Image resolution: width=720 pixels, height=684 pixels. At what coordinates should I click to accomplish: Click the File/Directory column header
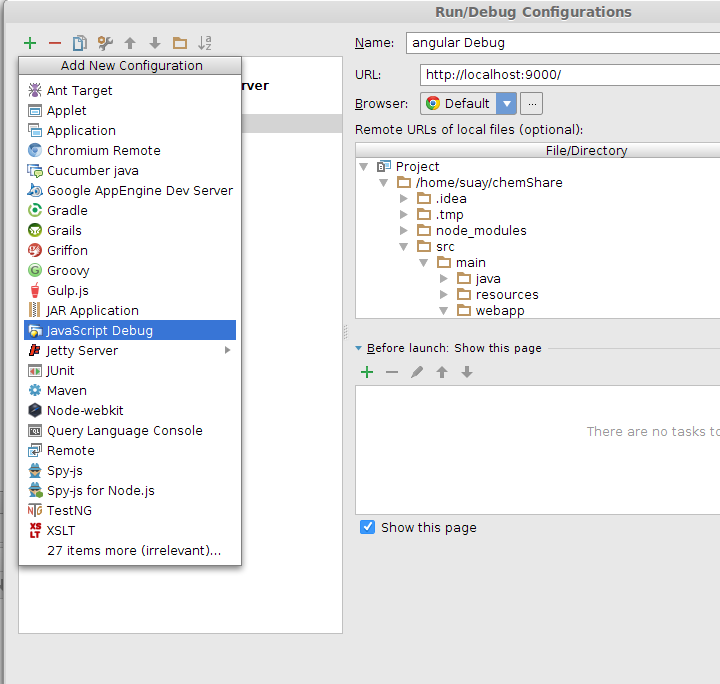coord(538,151)
